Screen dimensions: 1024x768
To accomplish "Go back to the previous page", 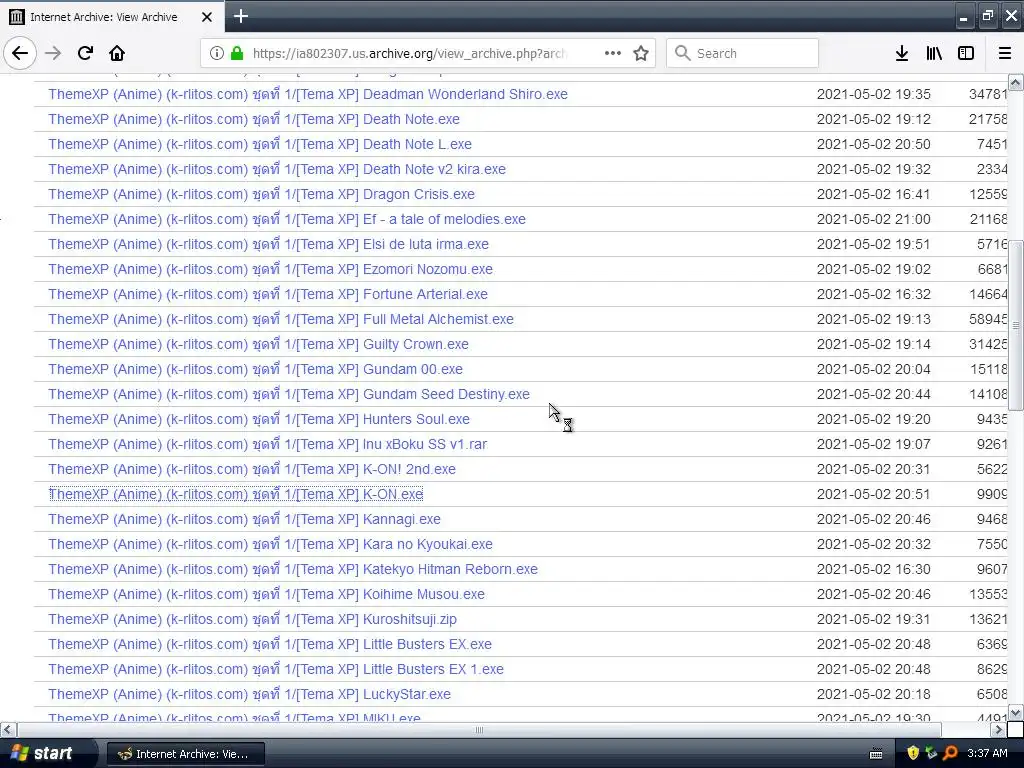I will tap(20, 53).
